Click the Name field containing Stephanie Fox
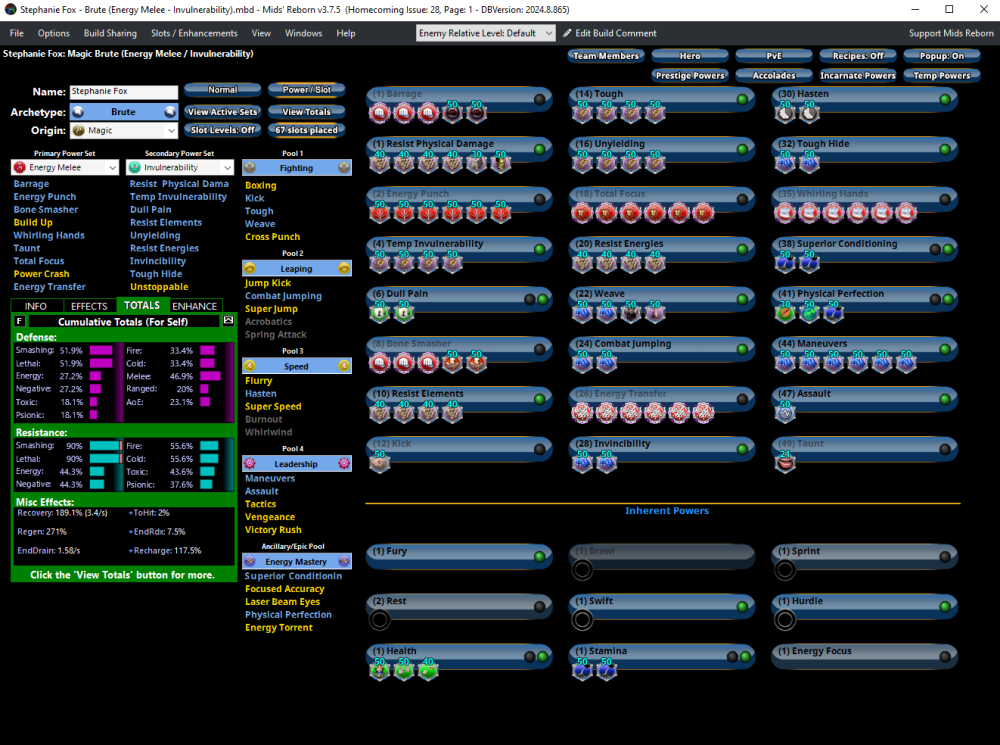This screenshot has height=745, width=1000. coord(123,92)
